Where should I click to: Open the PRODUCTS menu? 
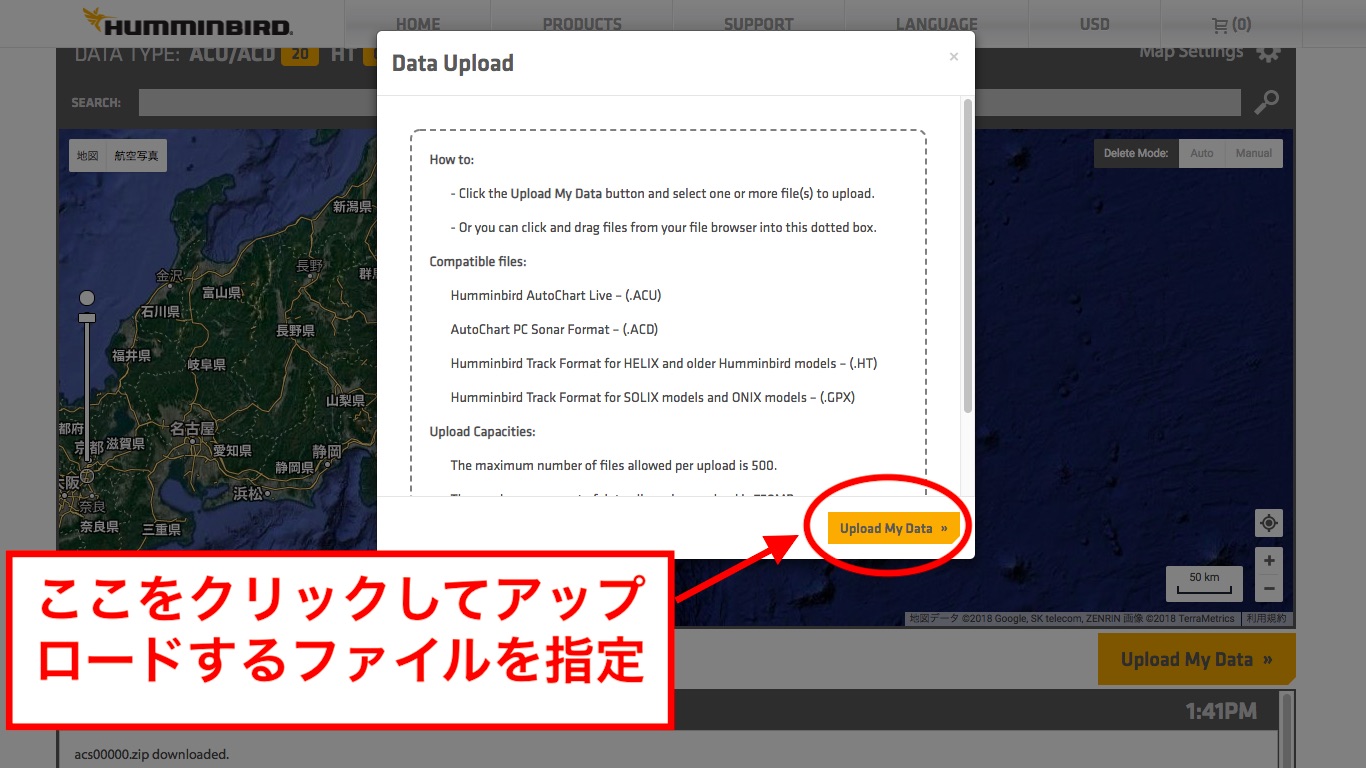coord(582,24)
